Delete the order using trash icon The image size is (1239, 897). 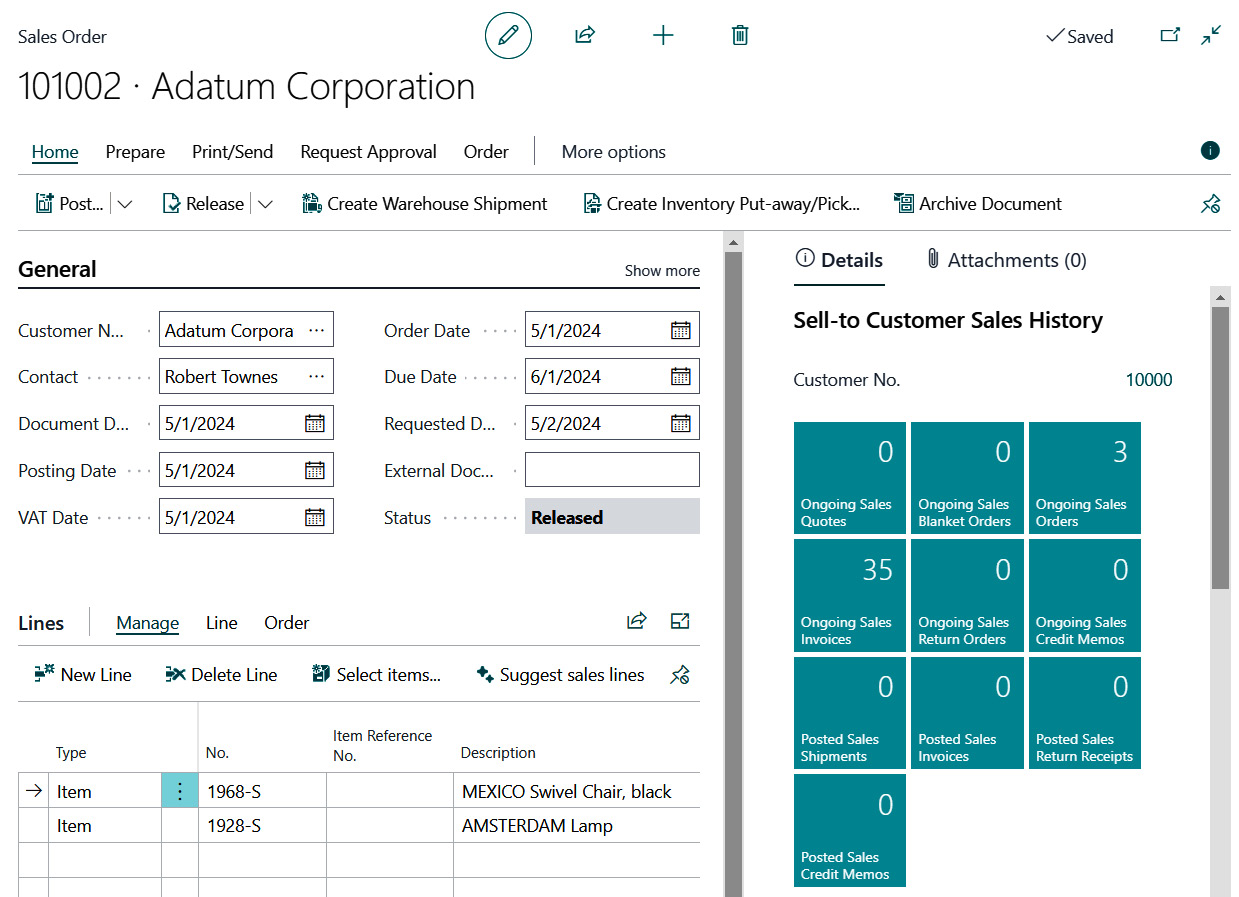click(740, 36)
